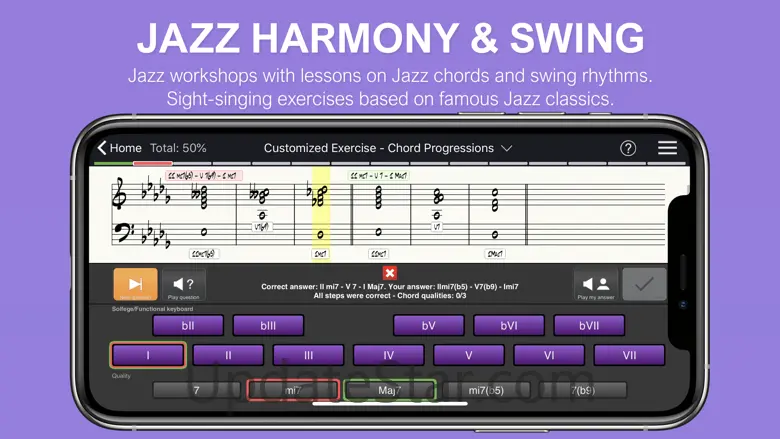Viewport: 780px width, 439px height.
Task: Select the VII degree key
Action: 629,355
